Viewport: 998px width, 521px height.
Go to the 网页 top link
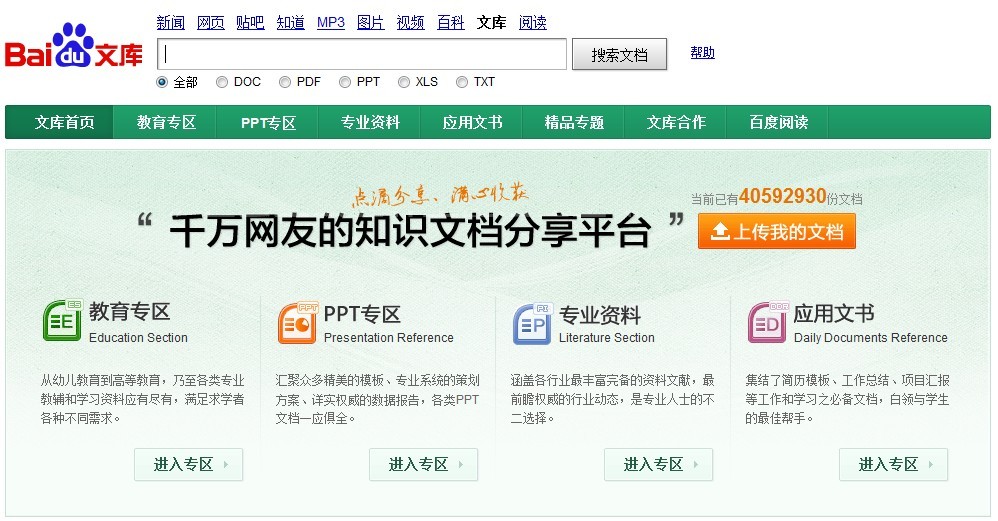211,23
